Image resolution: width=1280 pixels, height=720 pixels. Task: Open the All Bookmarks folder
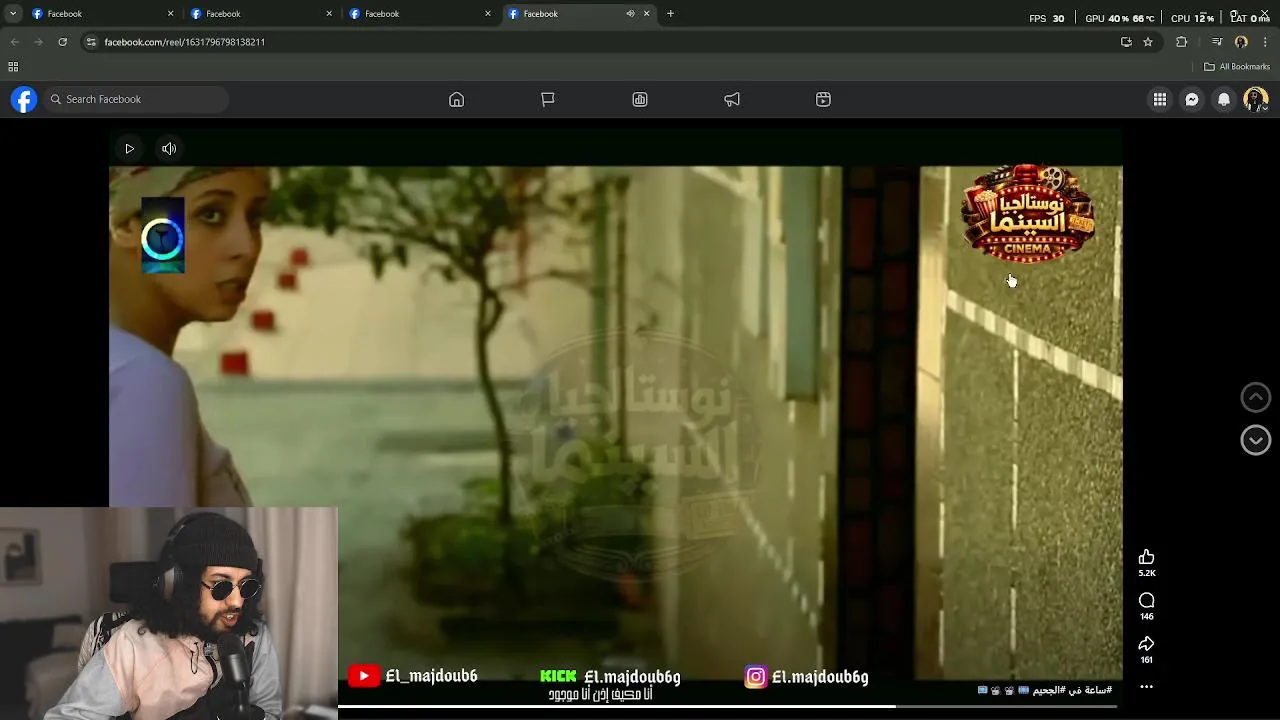point(1237,67)
